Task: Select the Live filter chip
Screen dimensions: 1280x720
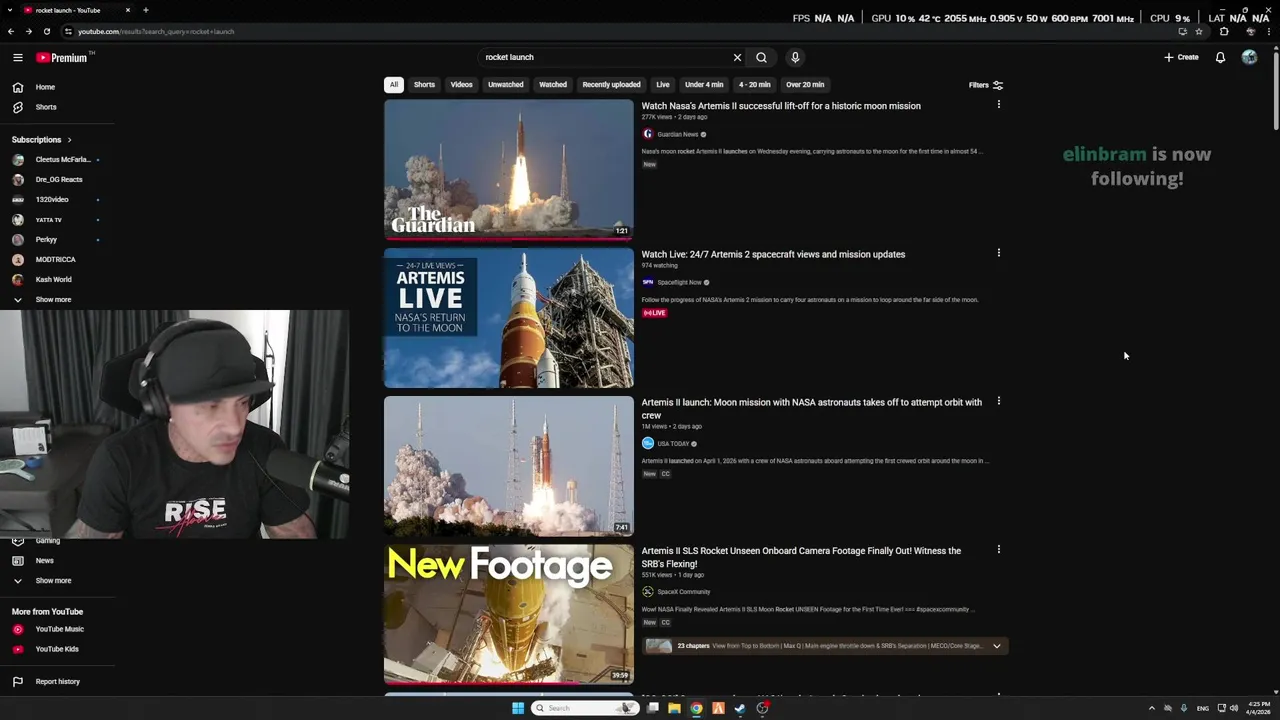Action: [x=663, y=85]
